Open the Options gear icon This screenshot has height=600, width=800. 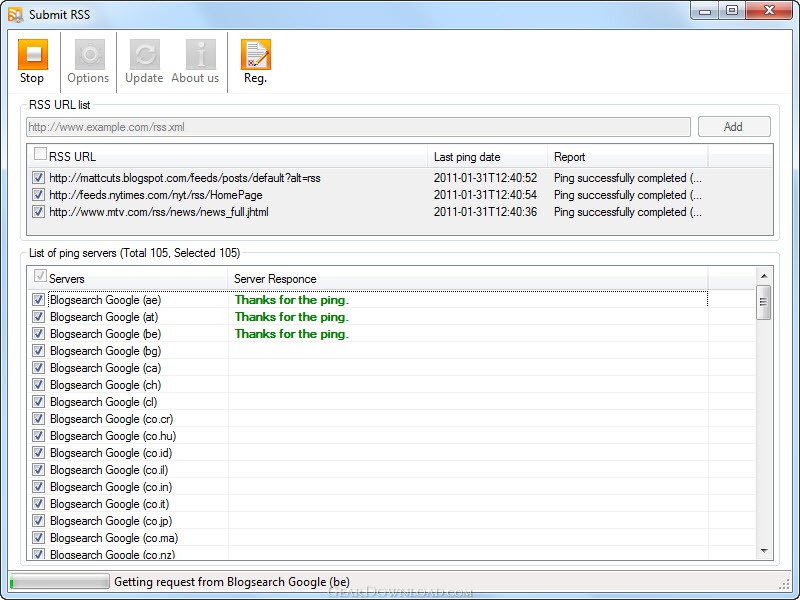tap(90, 55)
